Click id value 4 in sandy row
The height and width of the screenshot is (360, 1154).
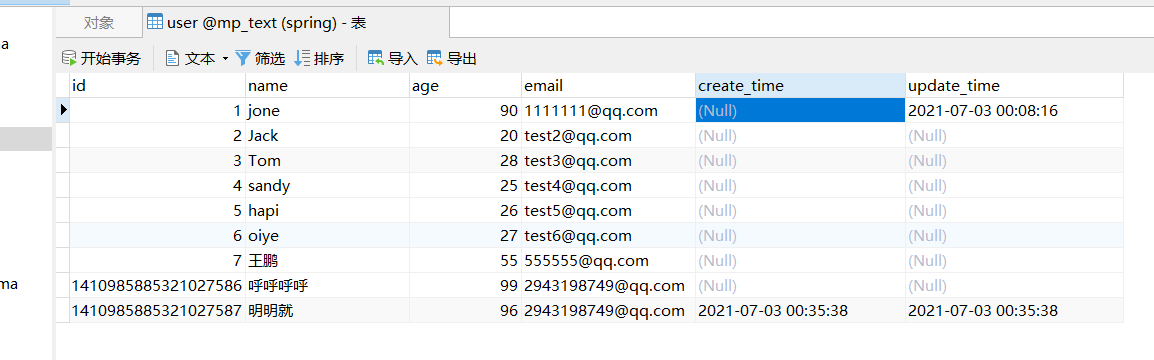157,186
